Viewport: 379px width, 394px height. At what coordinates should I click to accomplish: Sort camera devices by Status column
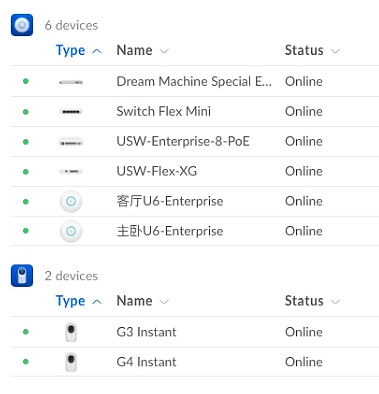coord(312,301)
